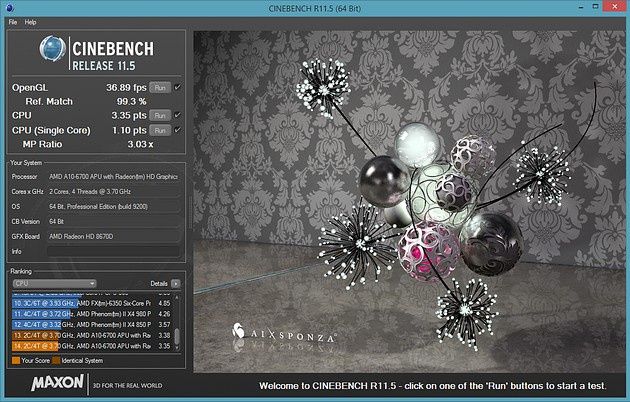Image resolution: width=630 pixels, height=402 pixels.
Task: Click the CB Version value 64 Bit
Action: pos(113,221)
